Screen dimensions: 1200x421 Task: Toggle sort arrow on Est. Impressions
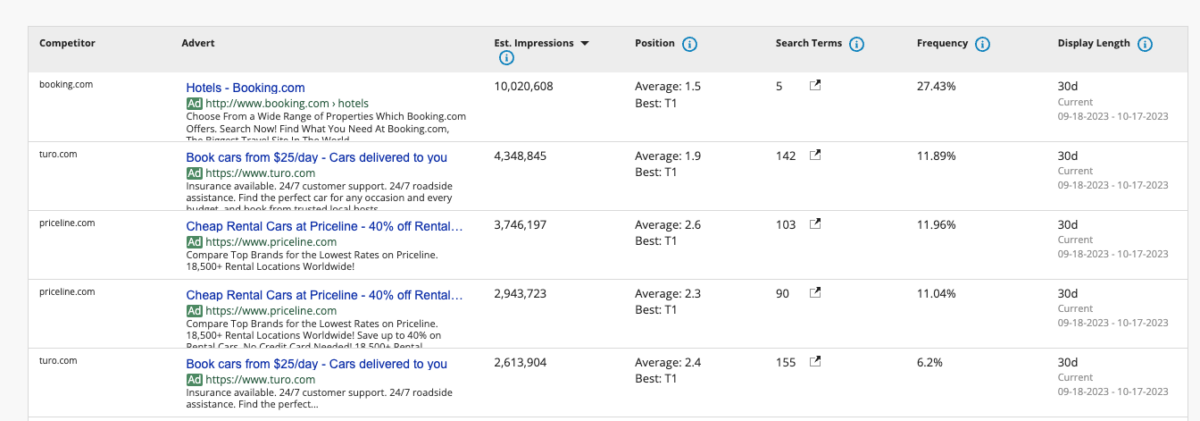click(x=584, y=44)
